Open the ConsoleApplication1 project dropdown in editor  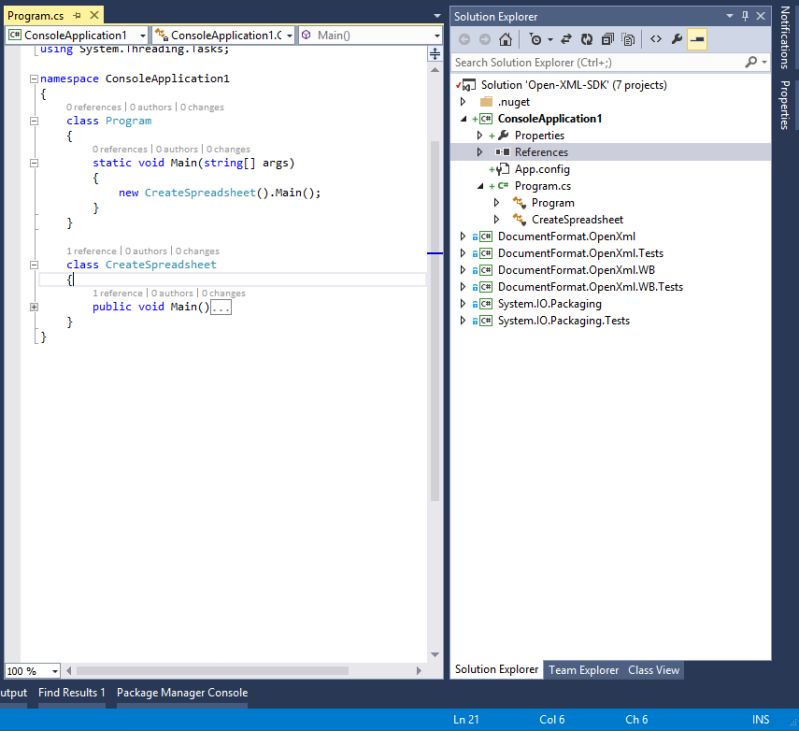(143, 36)
